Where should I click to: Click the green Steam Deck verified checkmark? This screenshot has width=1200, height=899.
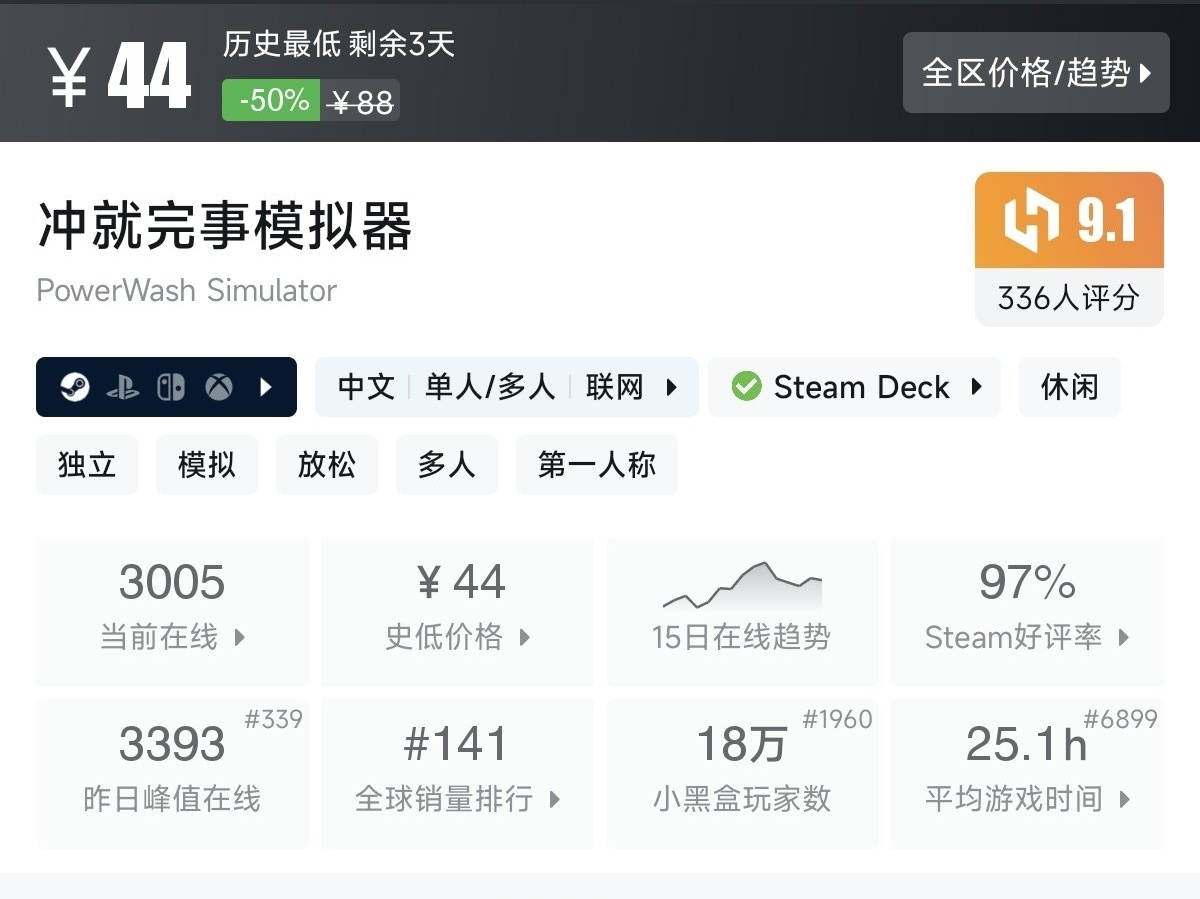pos(746,387)
